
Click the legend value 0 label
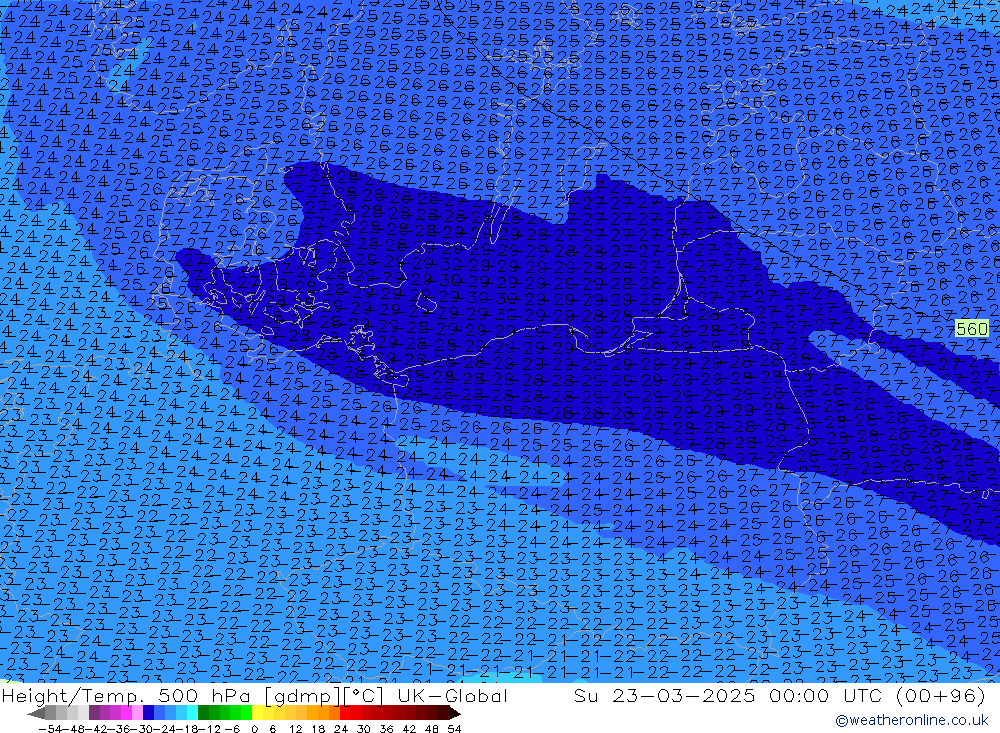click(x=254, y=729)
